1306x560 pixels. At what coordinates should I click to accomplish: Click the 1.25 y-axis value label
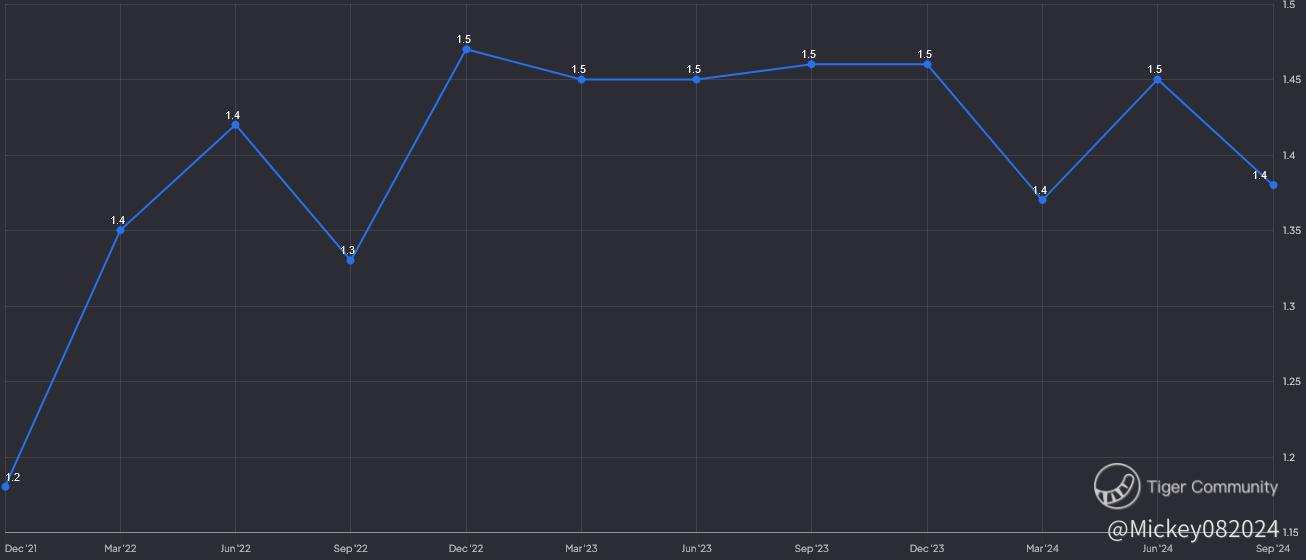(x=1289, y=382)
